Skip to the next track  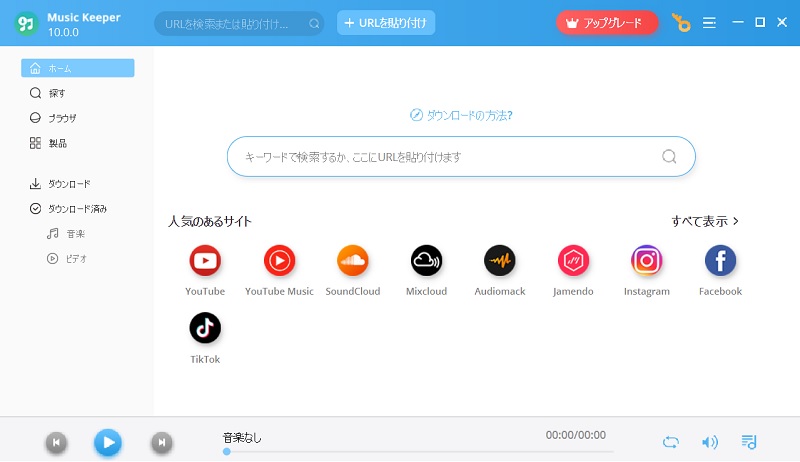tap(161, 442)
